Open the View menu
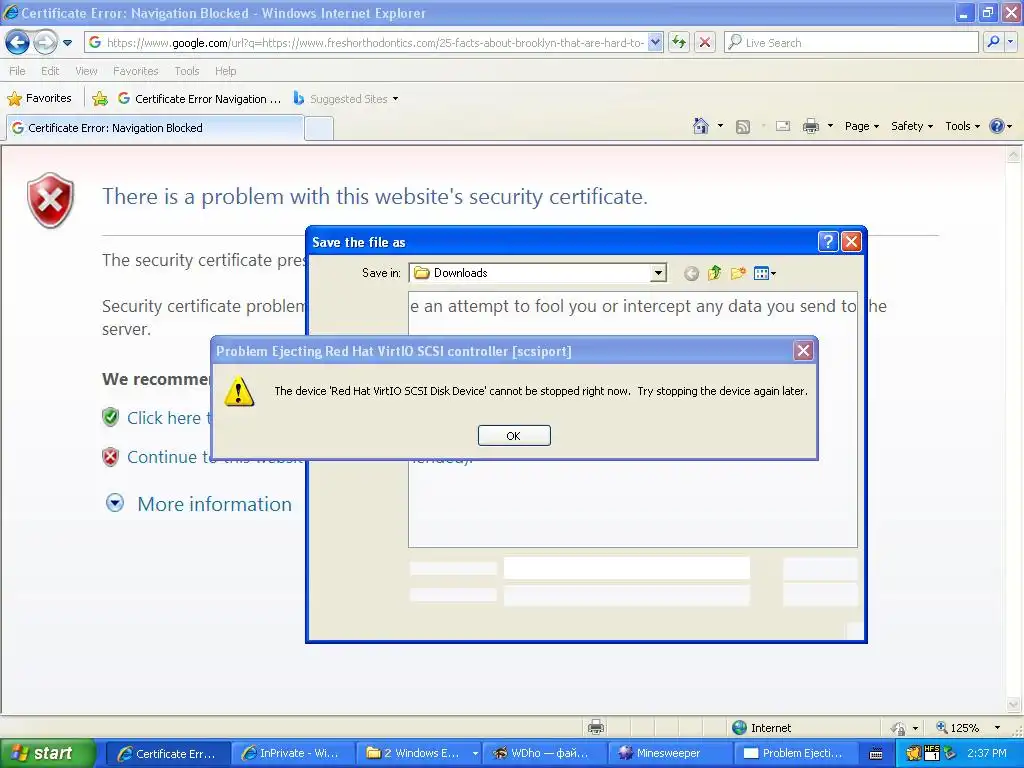The width and height of the screenshot is (1024, 768). coord(86,71)
